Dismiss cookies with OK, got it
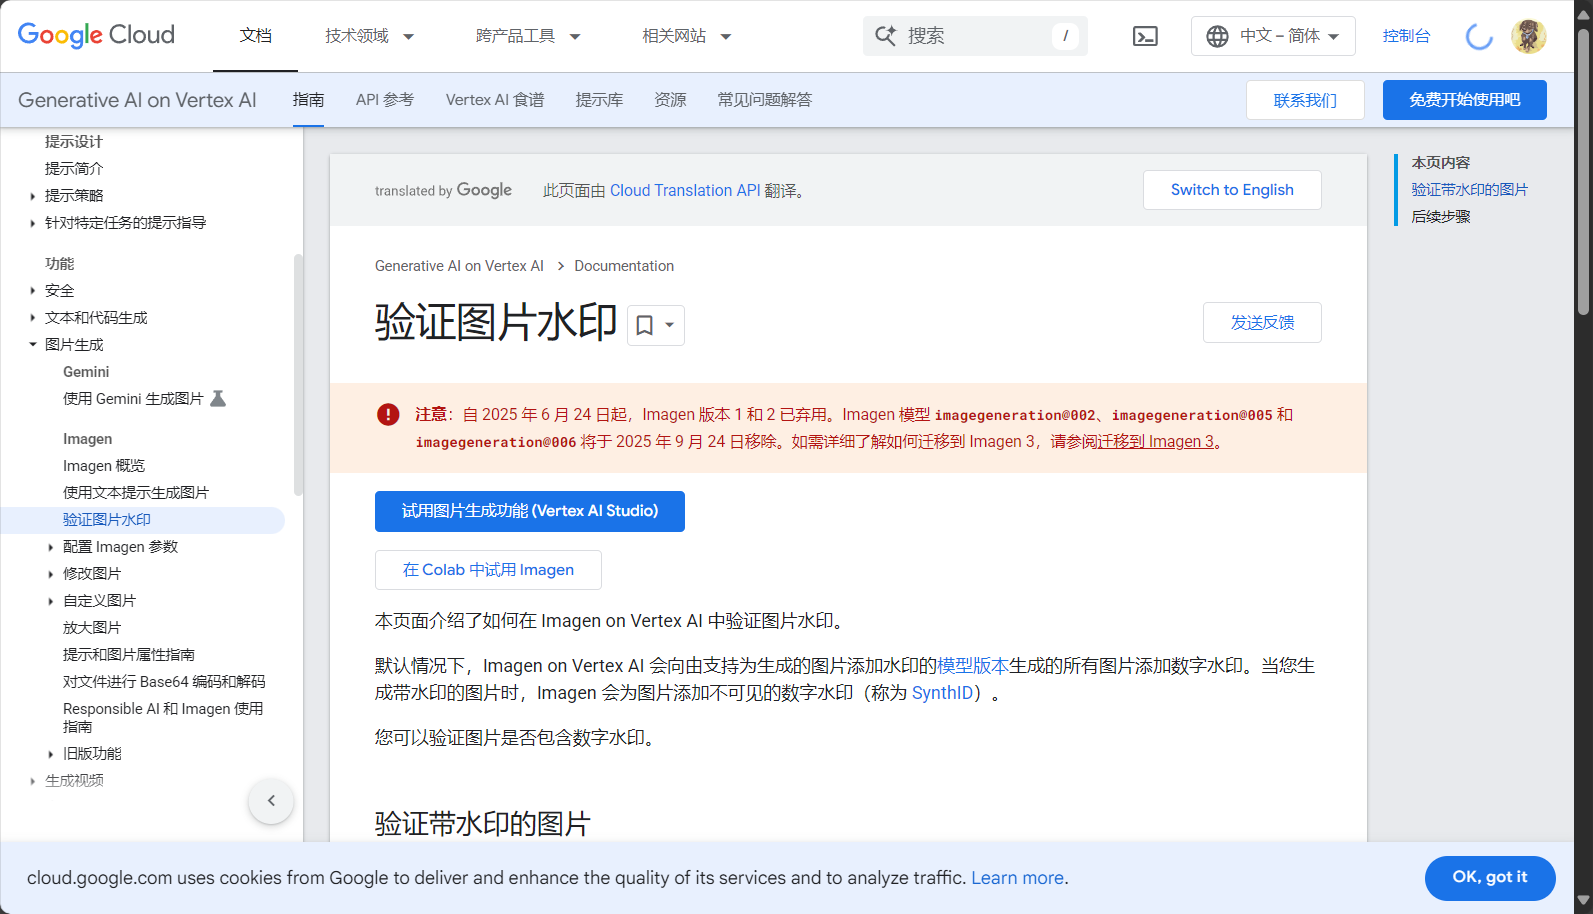1593x914 pixels. point(1490,877)
